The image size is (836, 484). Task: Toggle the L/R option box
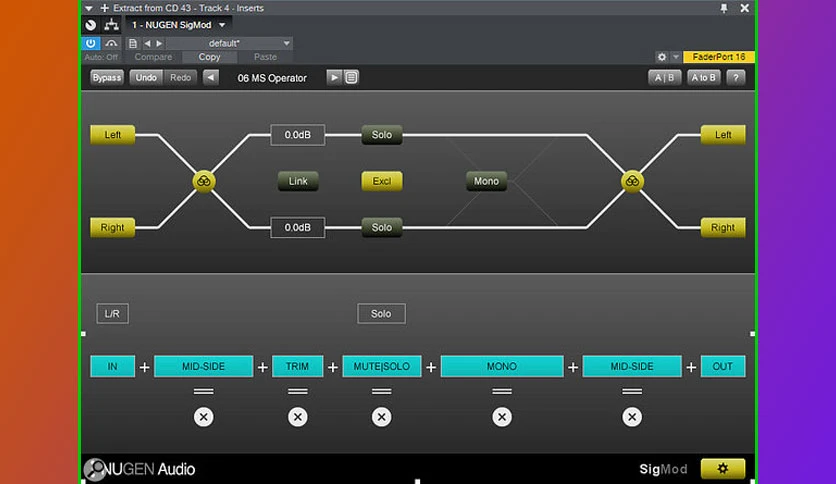[112, 313]
